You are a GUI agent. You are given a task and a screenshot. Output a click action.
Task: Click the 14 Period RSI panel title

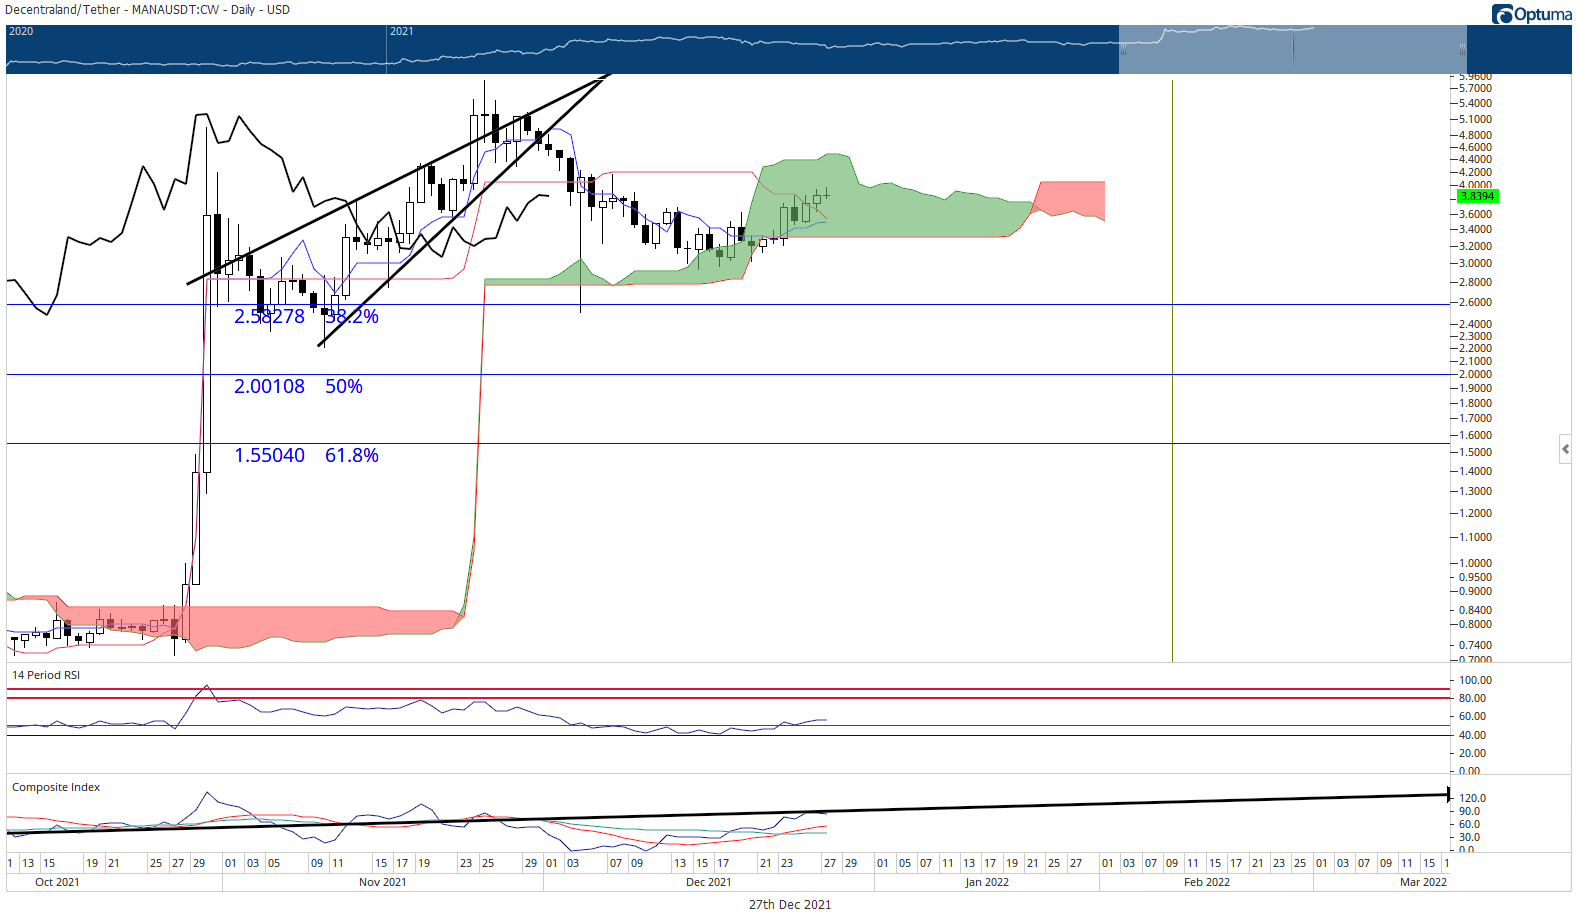click(x=46, y=675)
